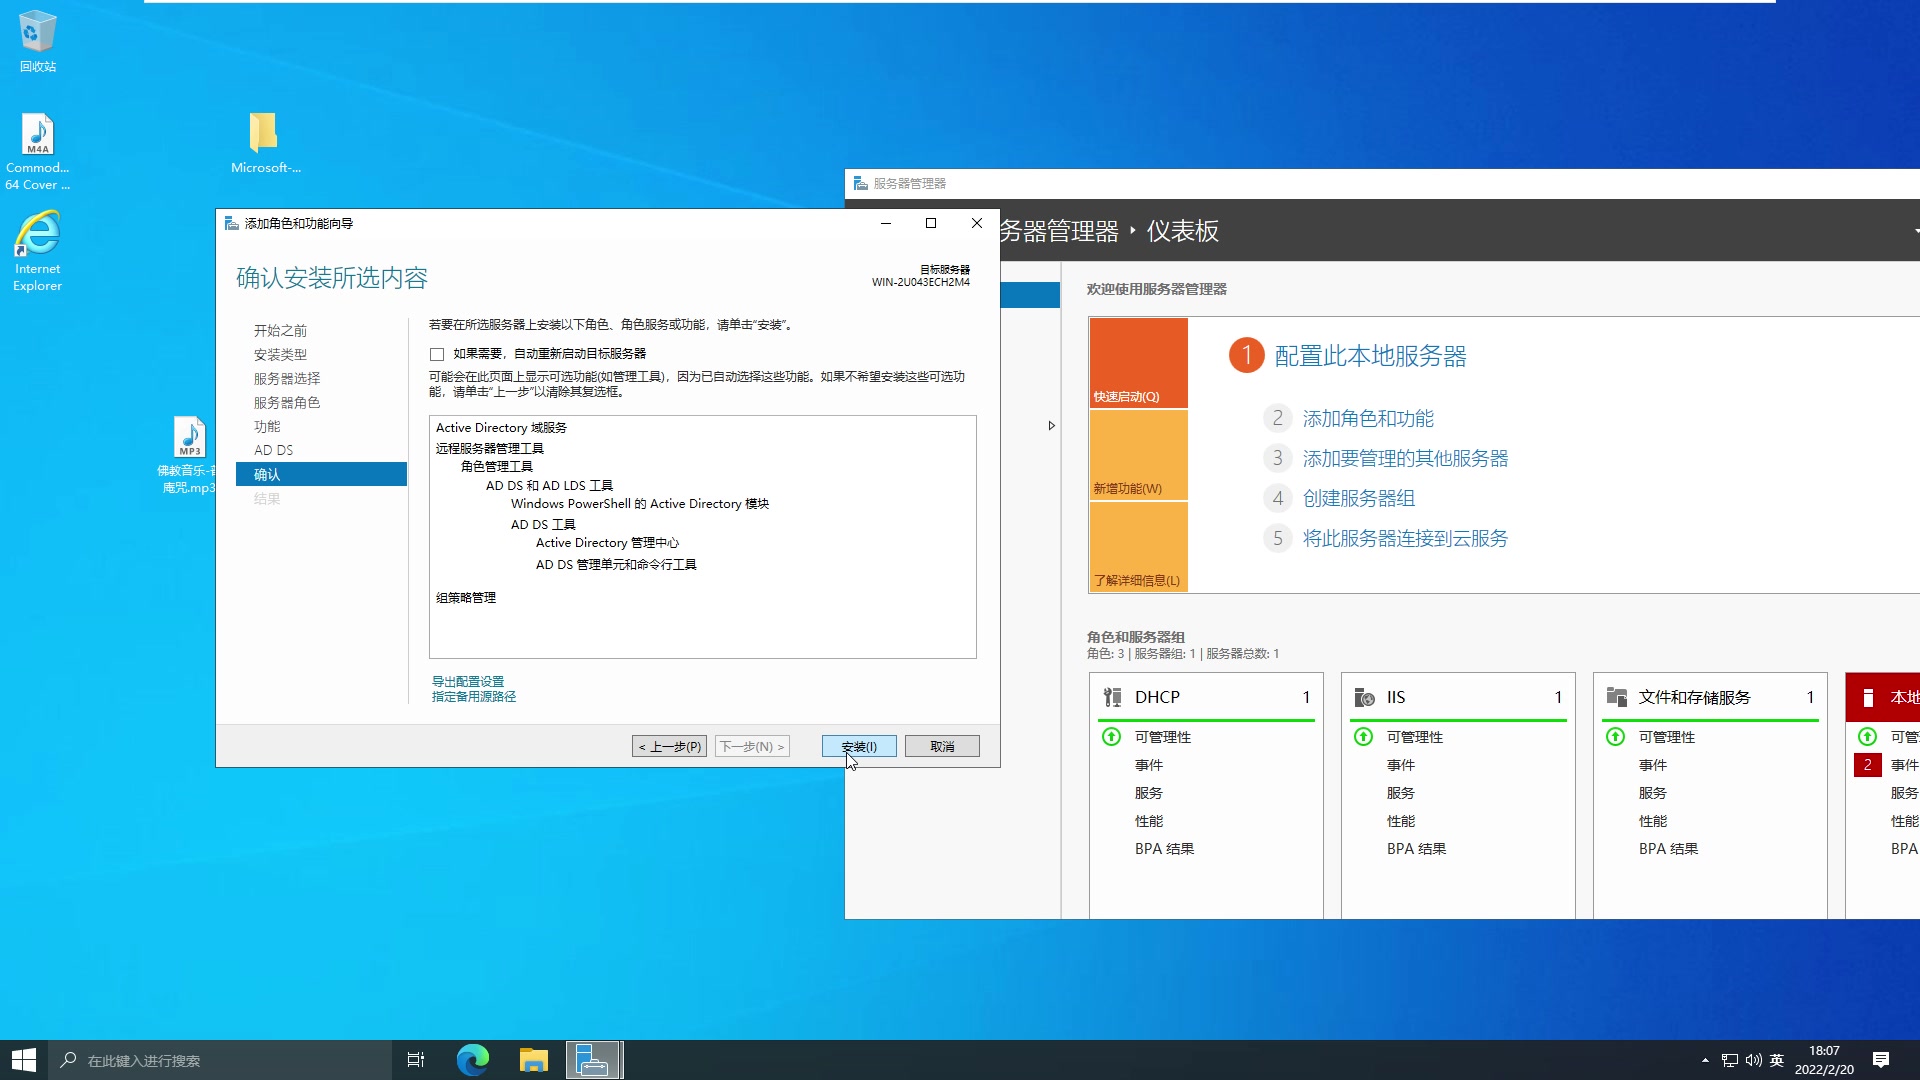Click File and Storage manageability status icon
Screen dimensions: 1920x1080
[1615, 737]
